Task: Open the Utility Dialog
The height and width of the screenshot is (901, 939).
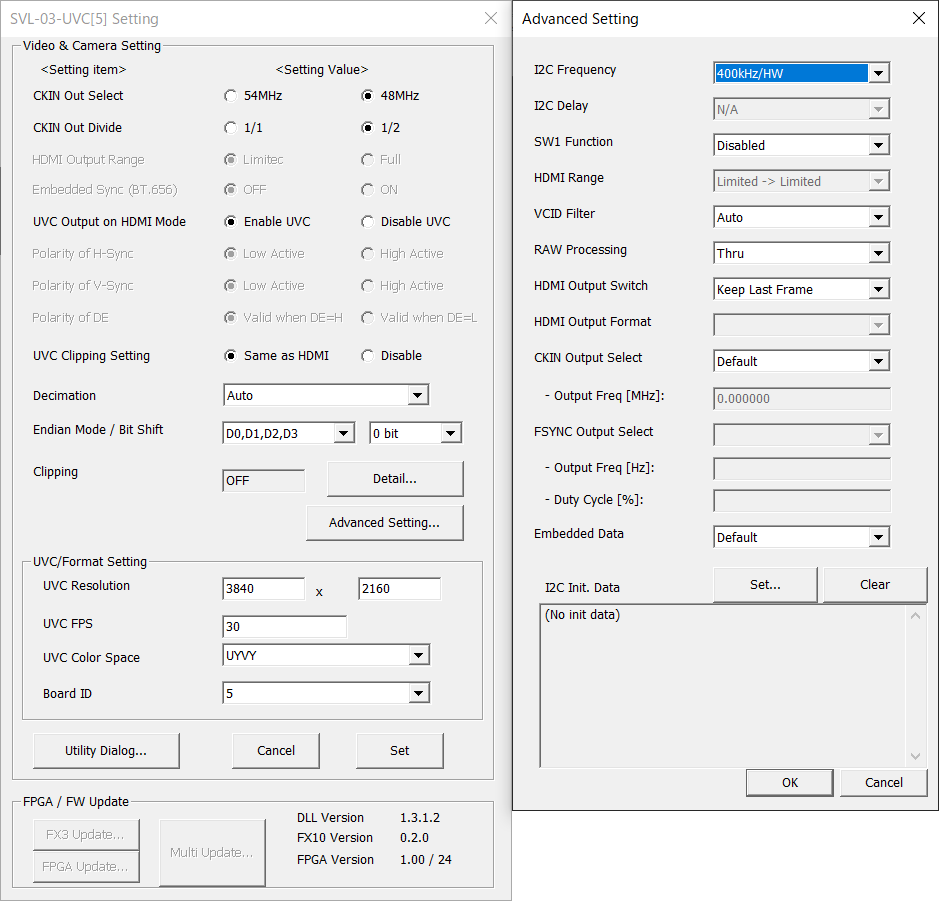Action: coord(106,751)
